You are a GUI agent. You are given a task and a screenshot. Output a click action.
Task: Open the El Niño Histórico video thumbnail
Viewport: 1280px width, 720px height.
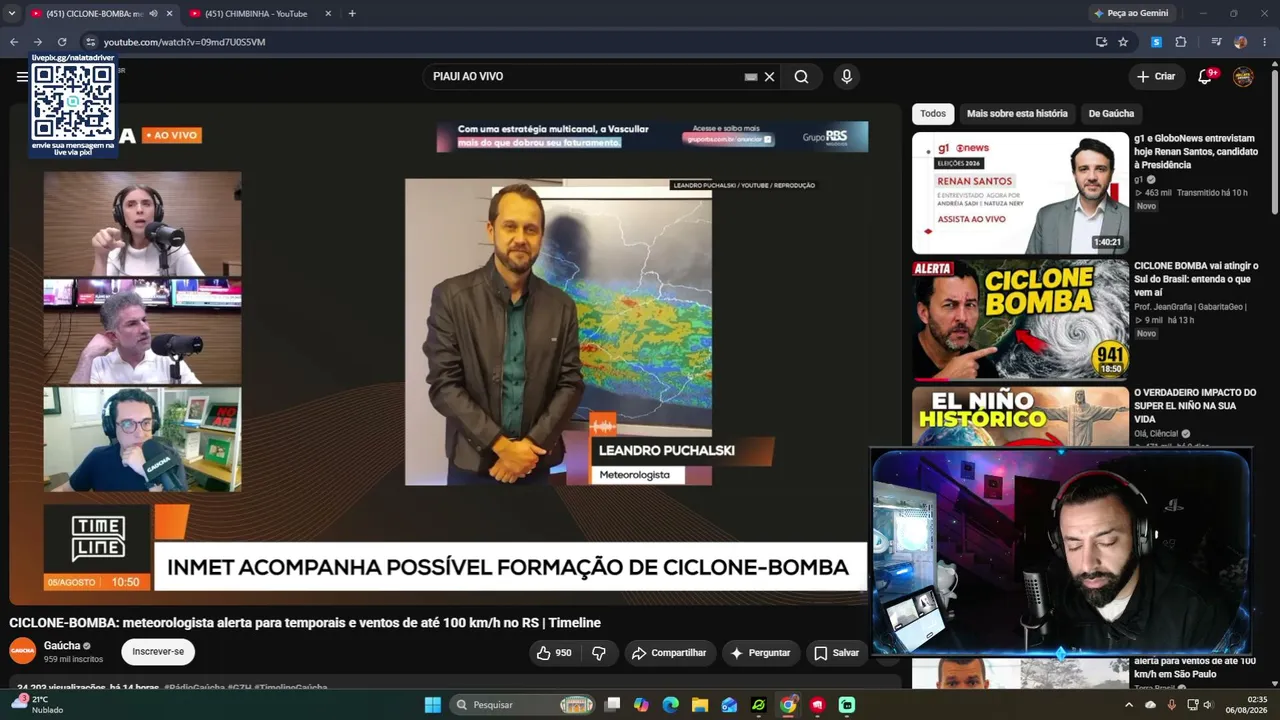tap(1020, 417)
